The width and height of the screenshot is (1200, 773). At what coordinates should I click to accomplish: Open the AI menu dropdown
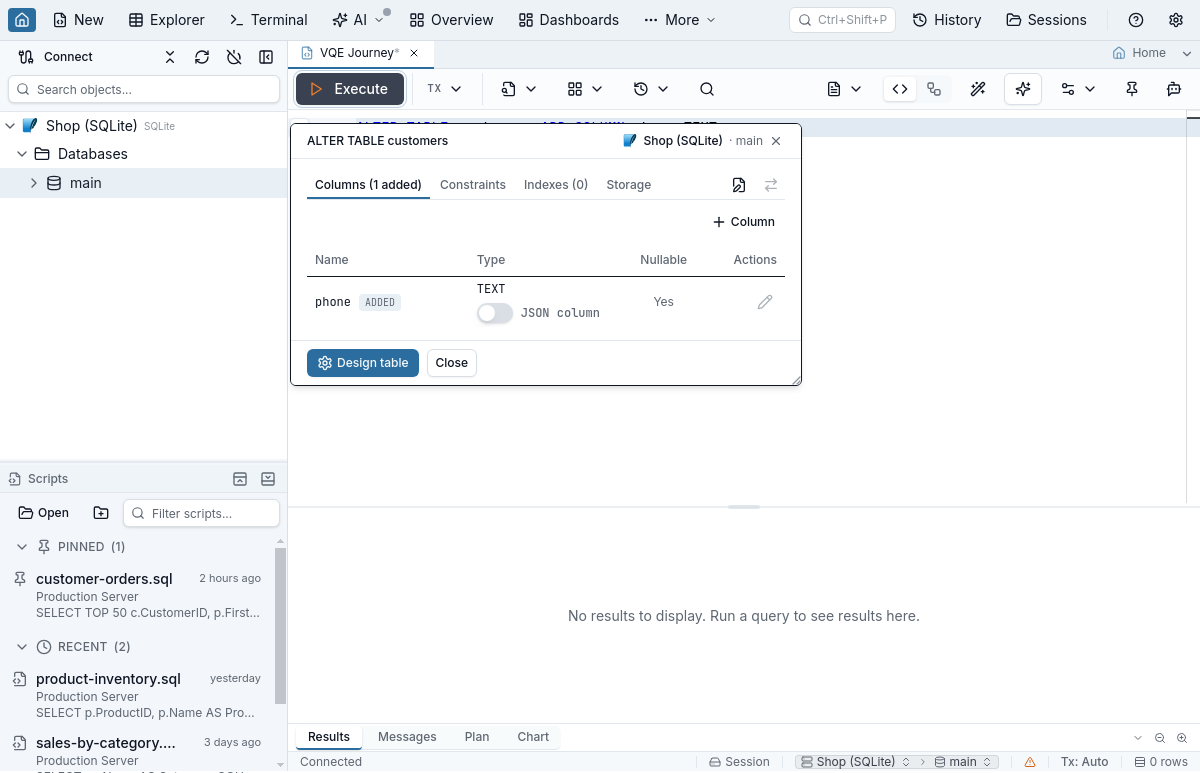point(358,20)
